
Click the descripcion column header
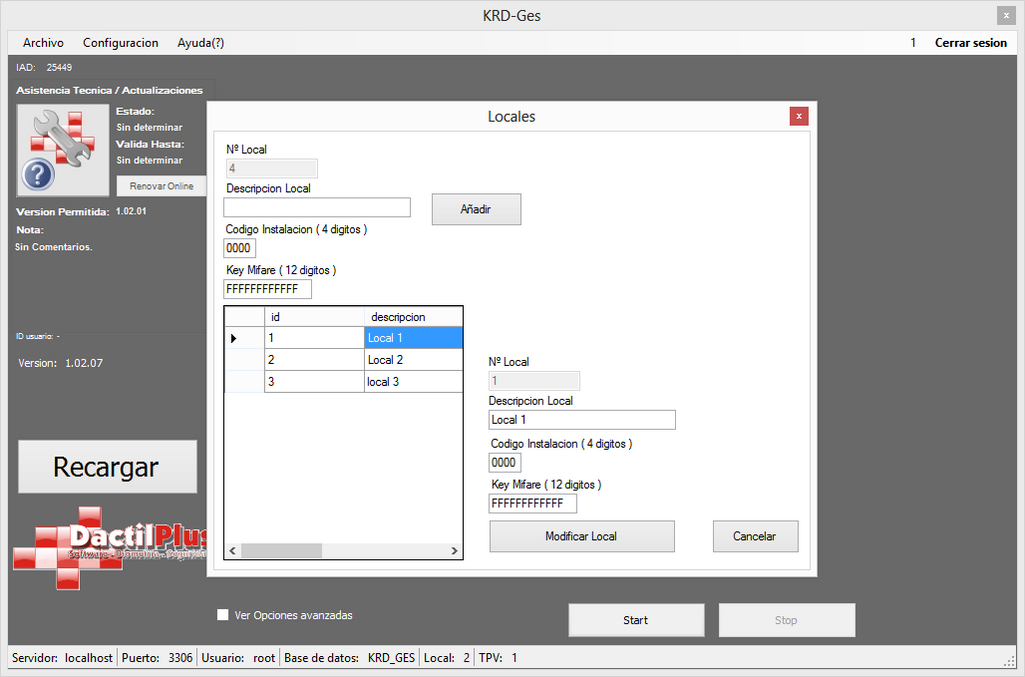pyautogui.click(x=413, y=317)
